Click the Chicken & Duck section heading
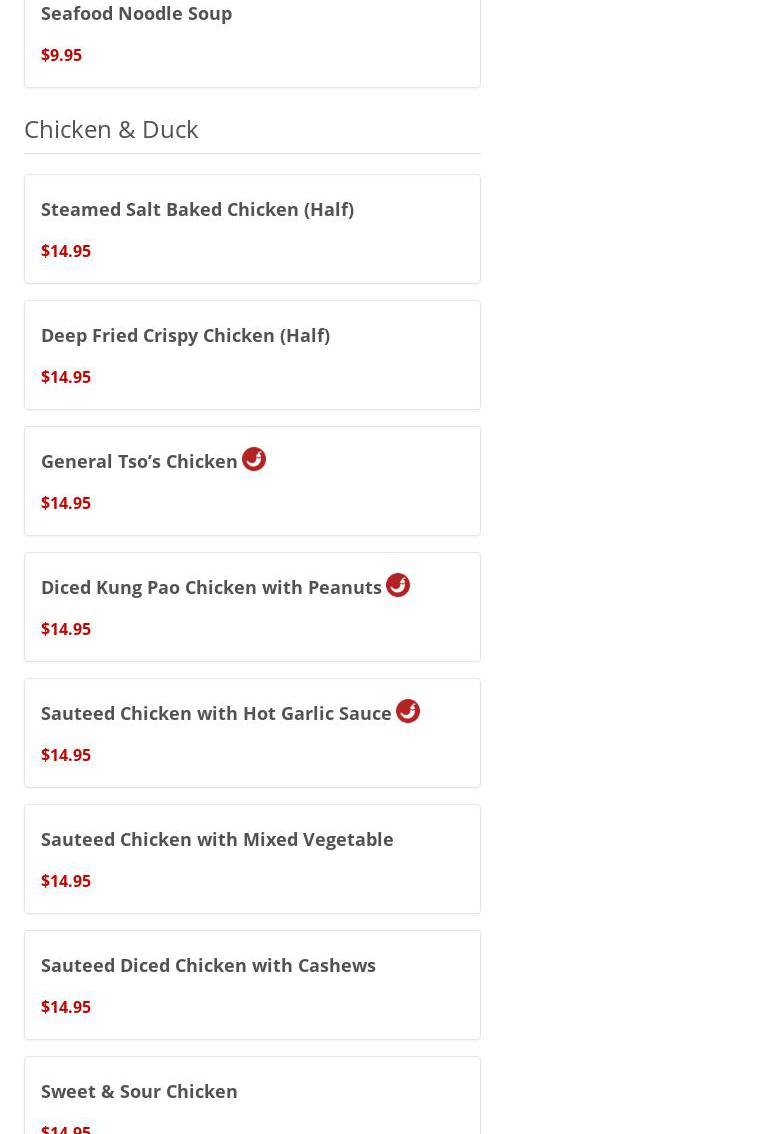Screen dimensions: 770x1134 (111, 129)
